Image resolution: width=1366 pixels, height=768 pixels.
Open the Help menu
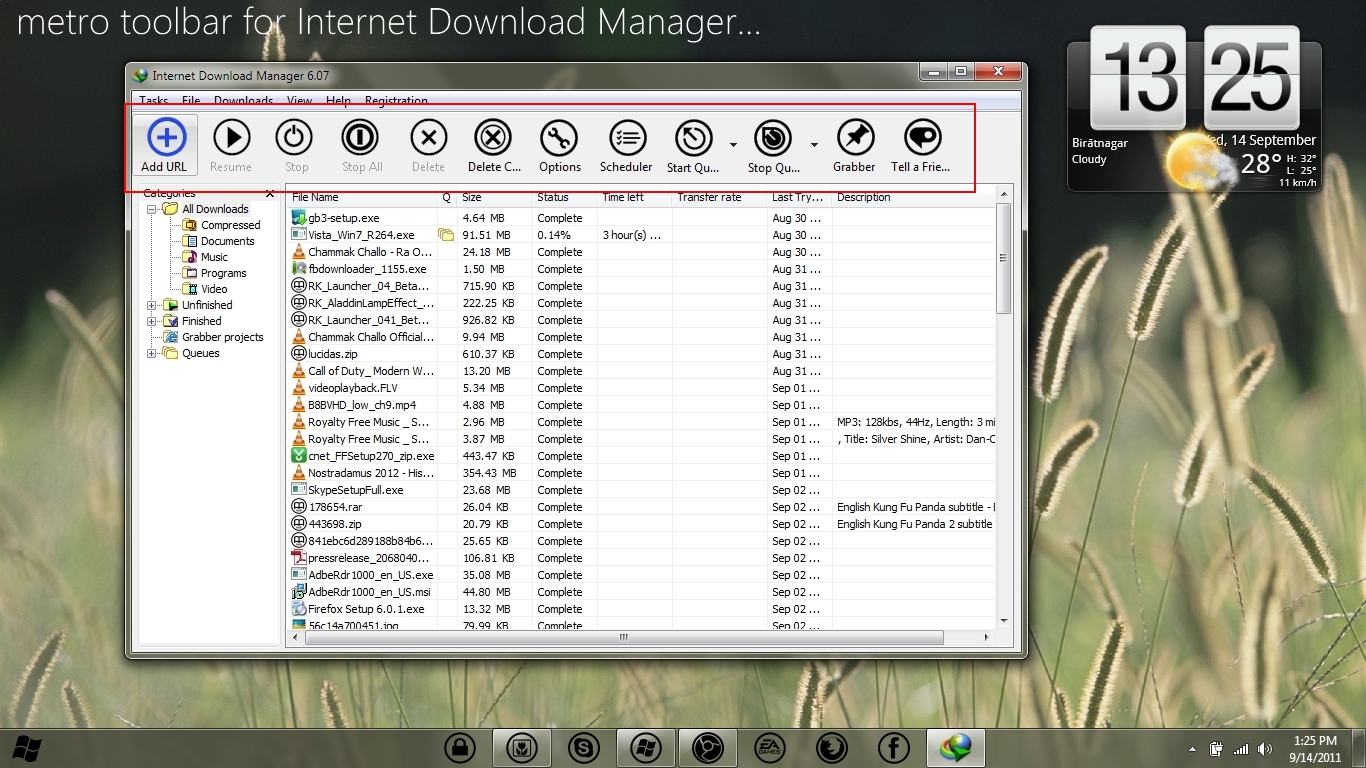click(339, 101)
